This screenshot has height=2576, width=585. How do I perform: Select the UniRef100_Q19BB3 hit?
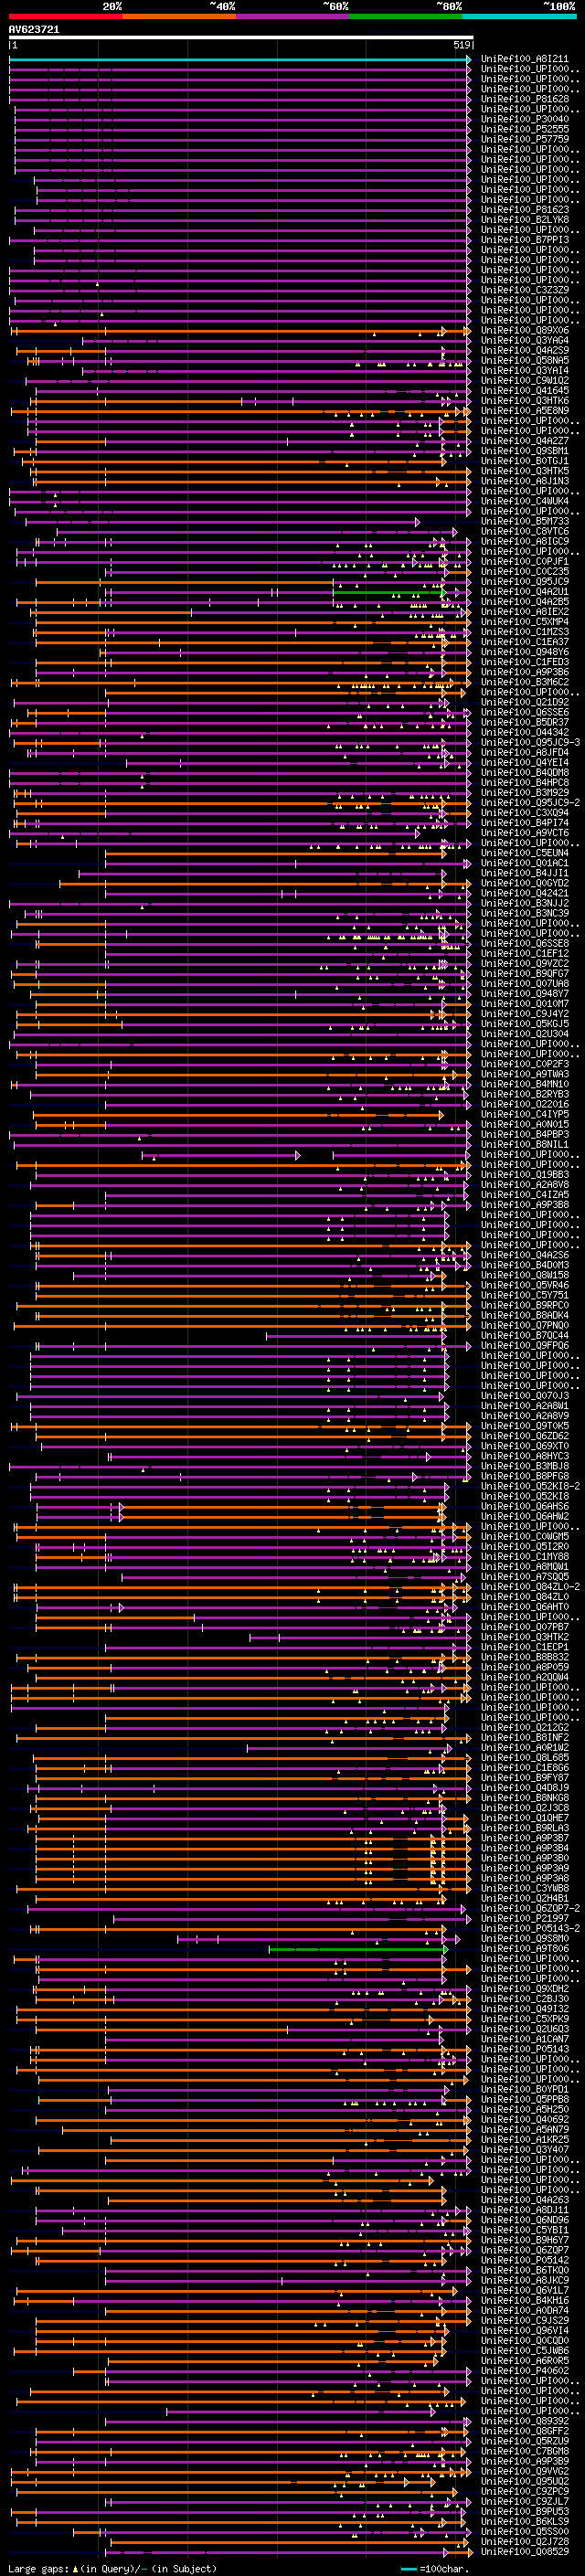click(525, 1174)
